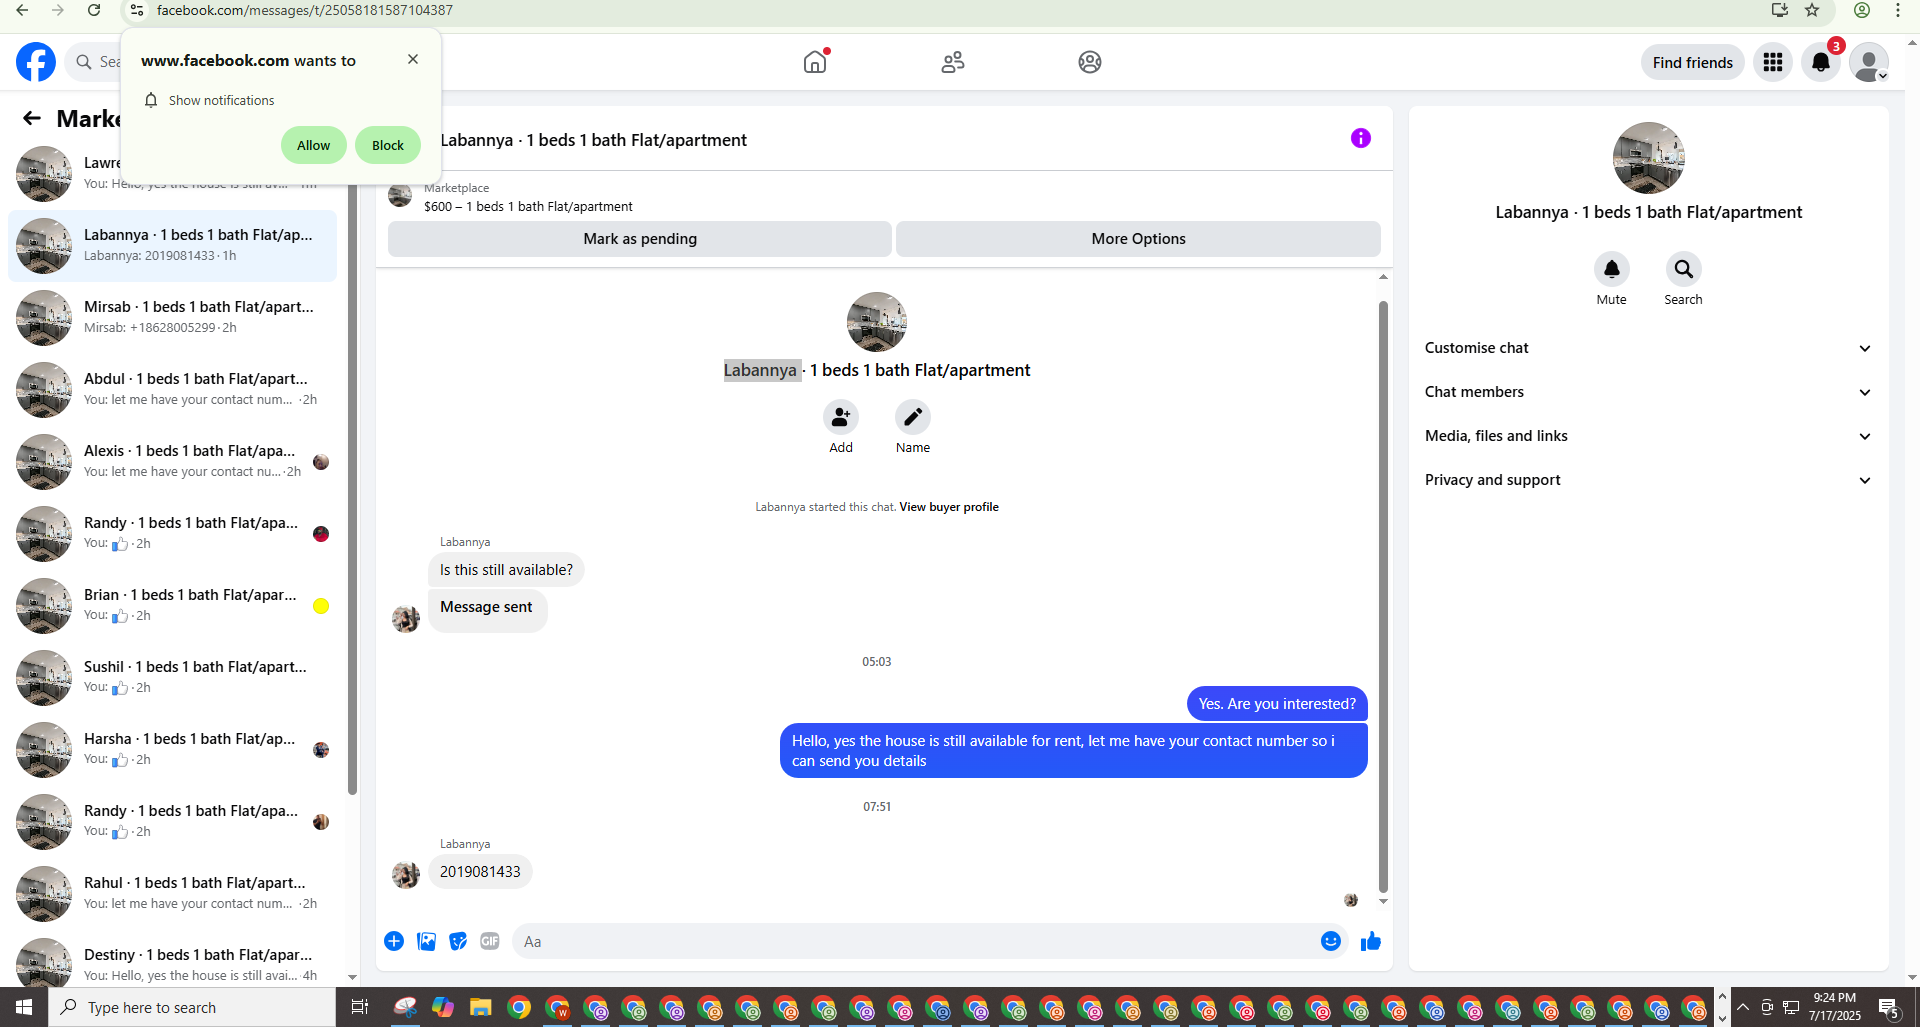Viewport: 1920px width, 1027px height.
Task: Open Sushil conversation
Action: tap(172, 678)
